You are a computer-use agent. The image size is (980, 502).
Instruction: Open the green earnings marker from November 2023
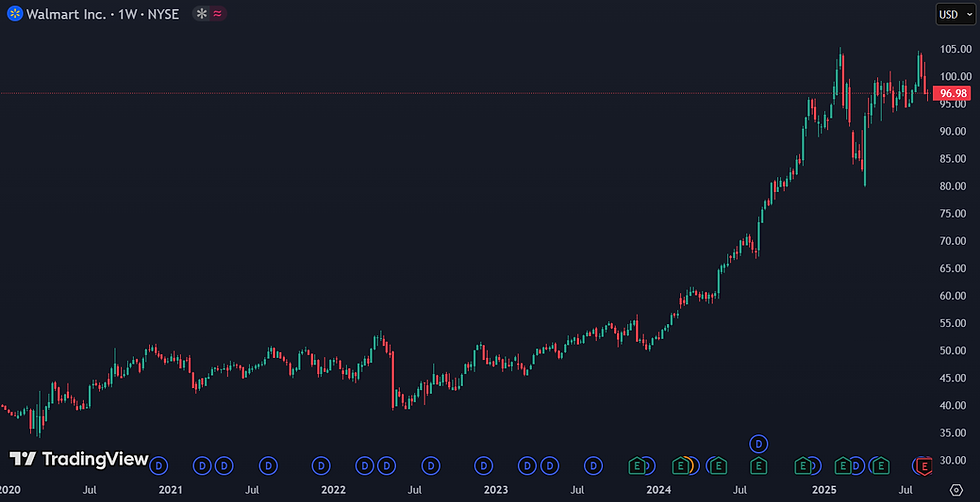pyautogui.click(x=637, y=466)
